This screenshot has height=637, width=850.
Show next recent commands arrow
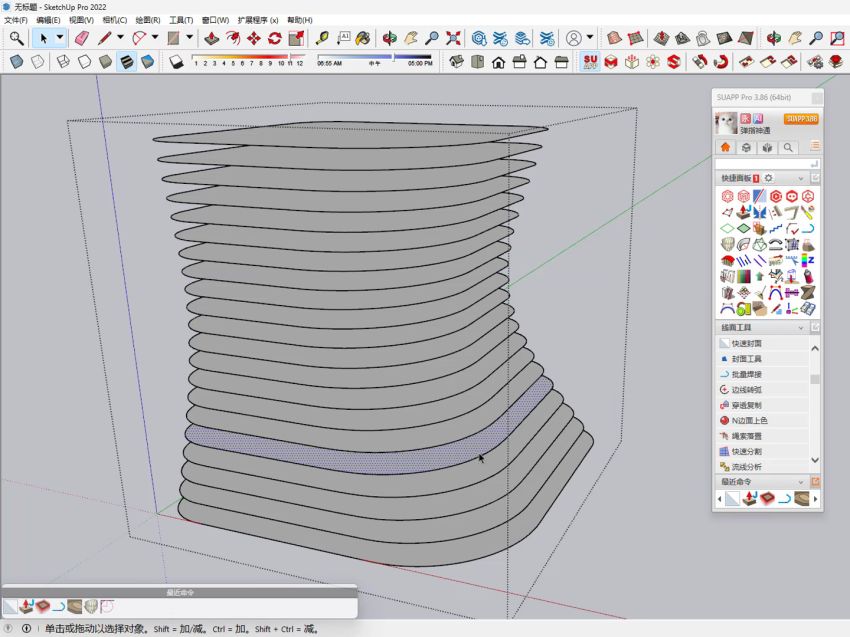[815, 499]
